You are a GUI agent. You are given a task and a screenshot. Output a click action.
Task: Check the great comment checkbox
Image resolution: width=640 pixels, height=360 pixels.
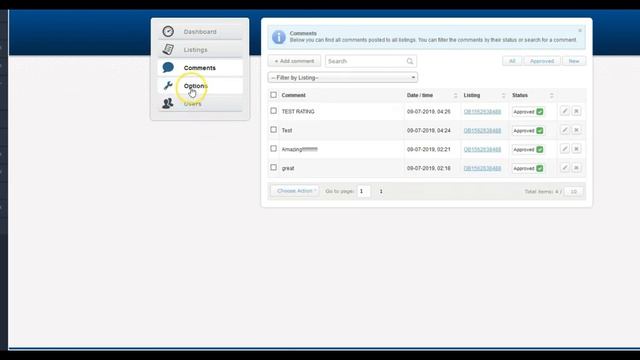[273, 167]
